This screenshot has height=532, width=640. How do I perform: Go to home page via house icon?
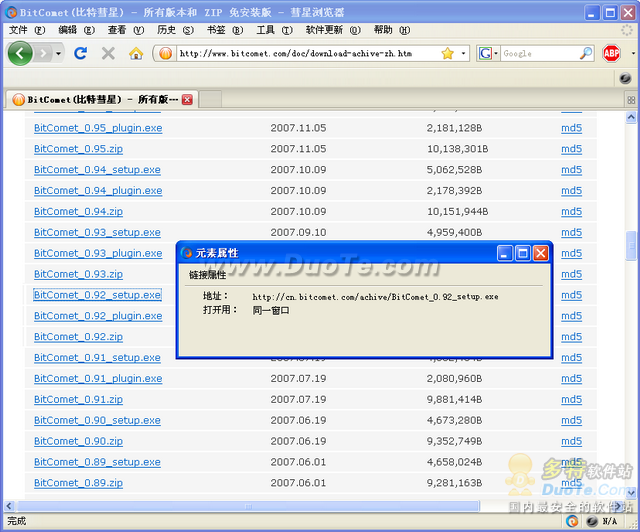click(x=136, y=53)
